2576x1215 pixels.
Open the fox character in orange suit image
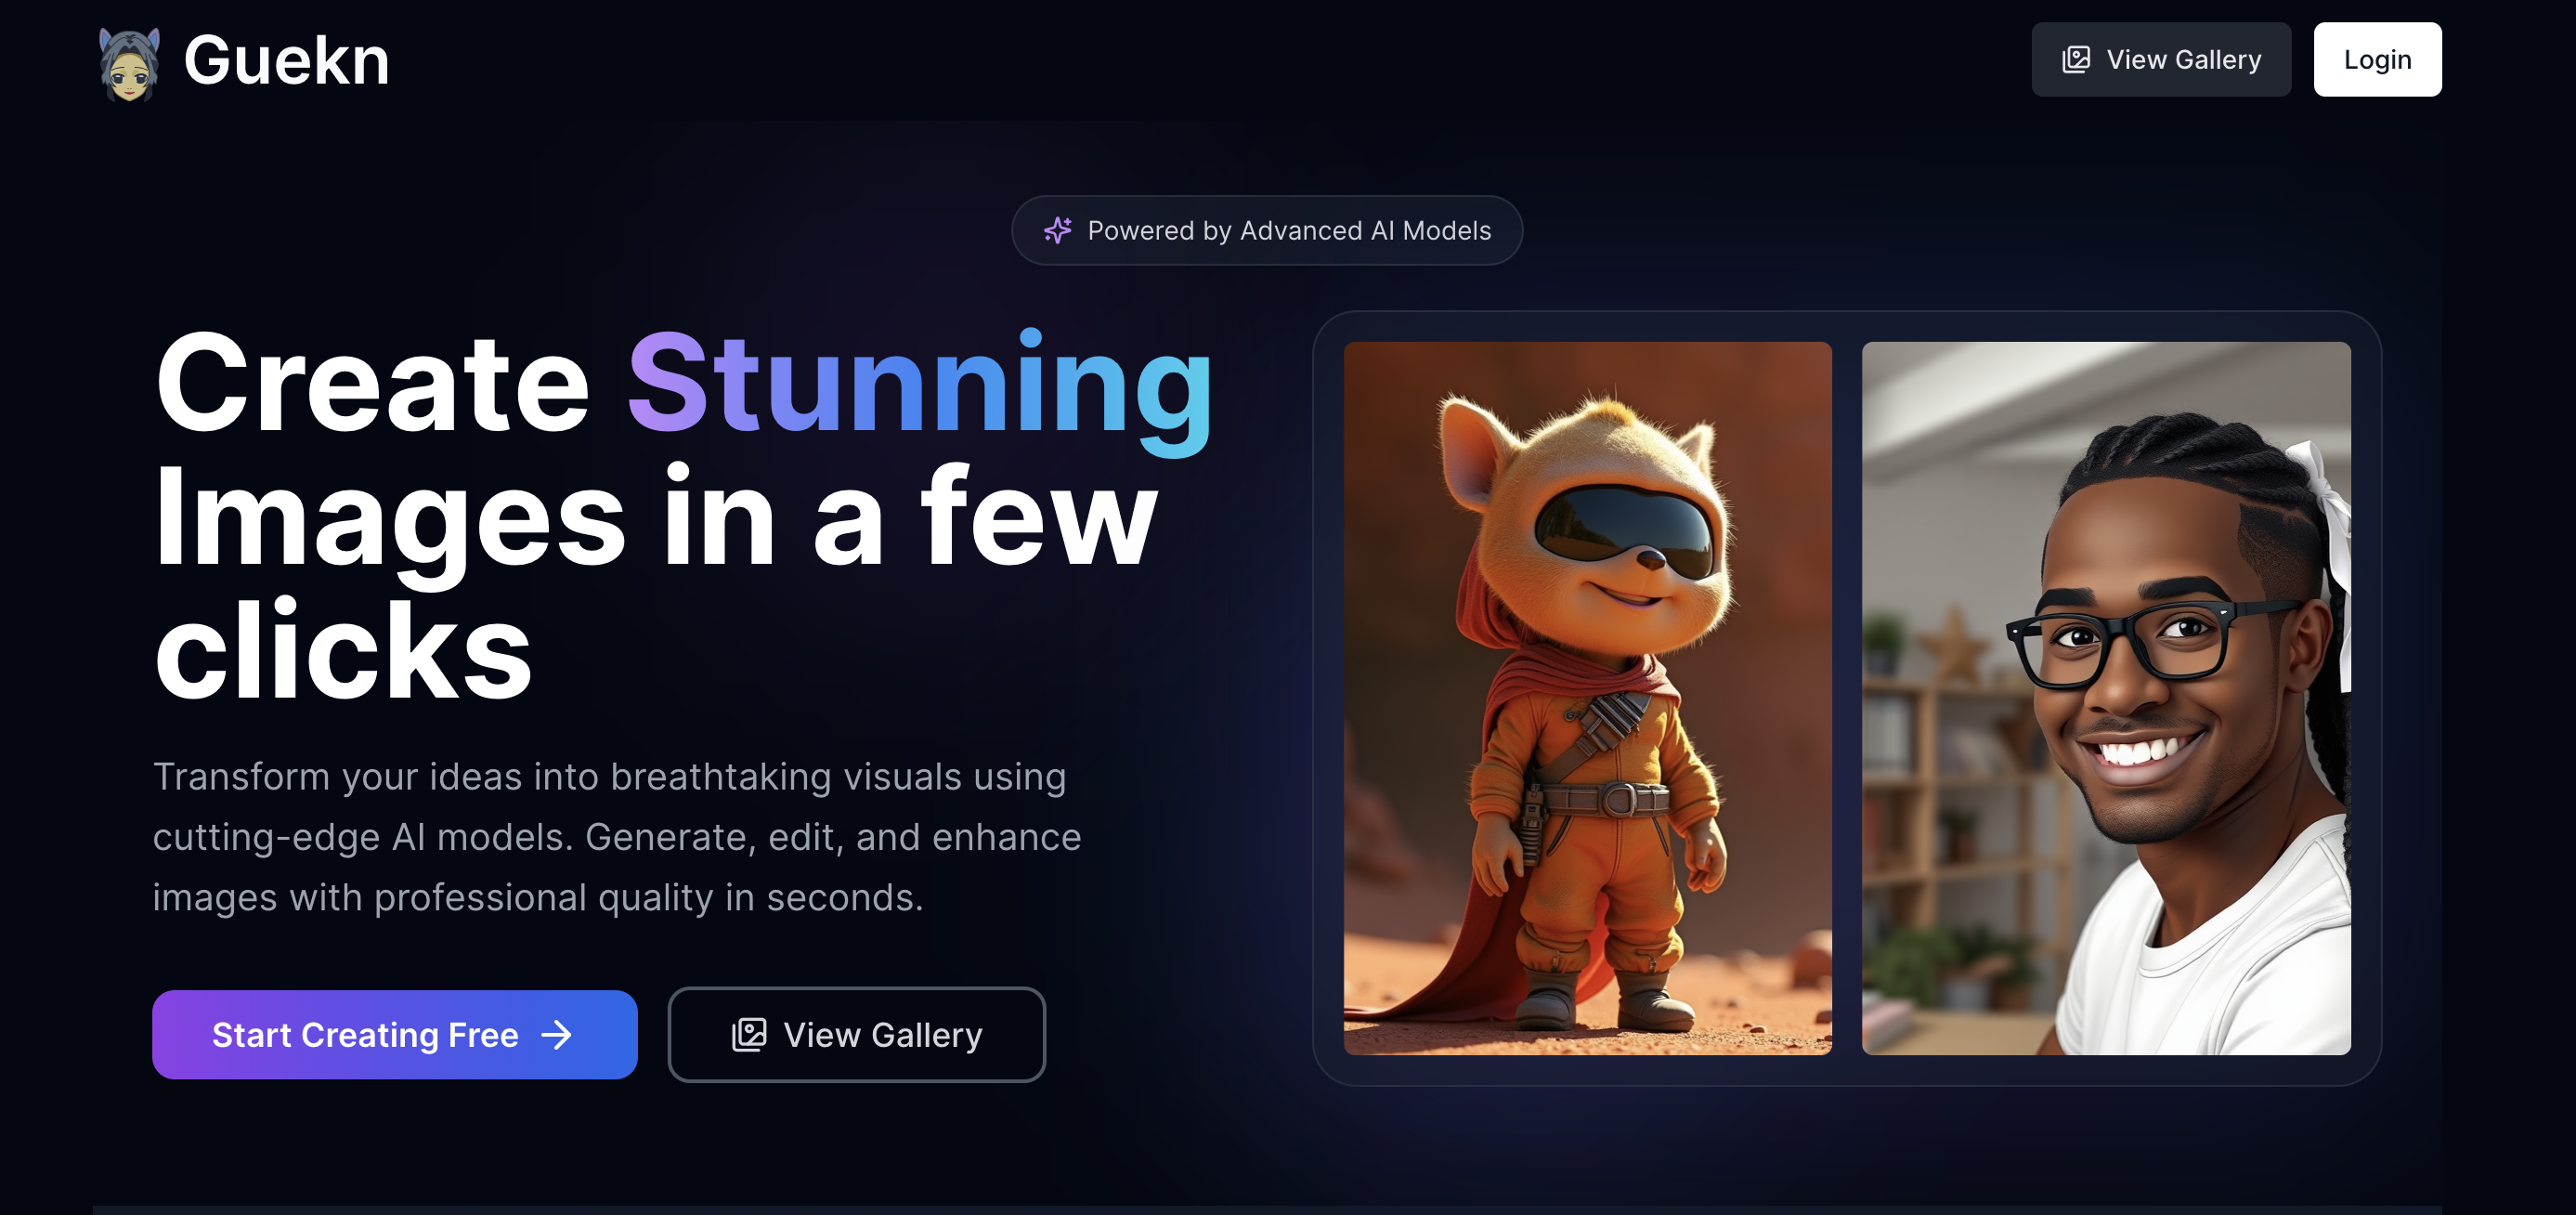(x=1587, y=698)
